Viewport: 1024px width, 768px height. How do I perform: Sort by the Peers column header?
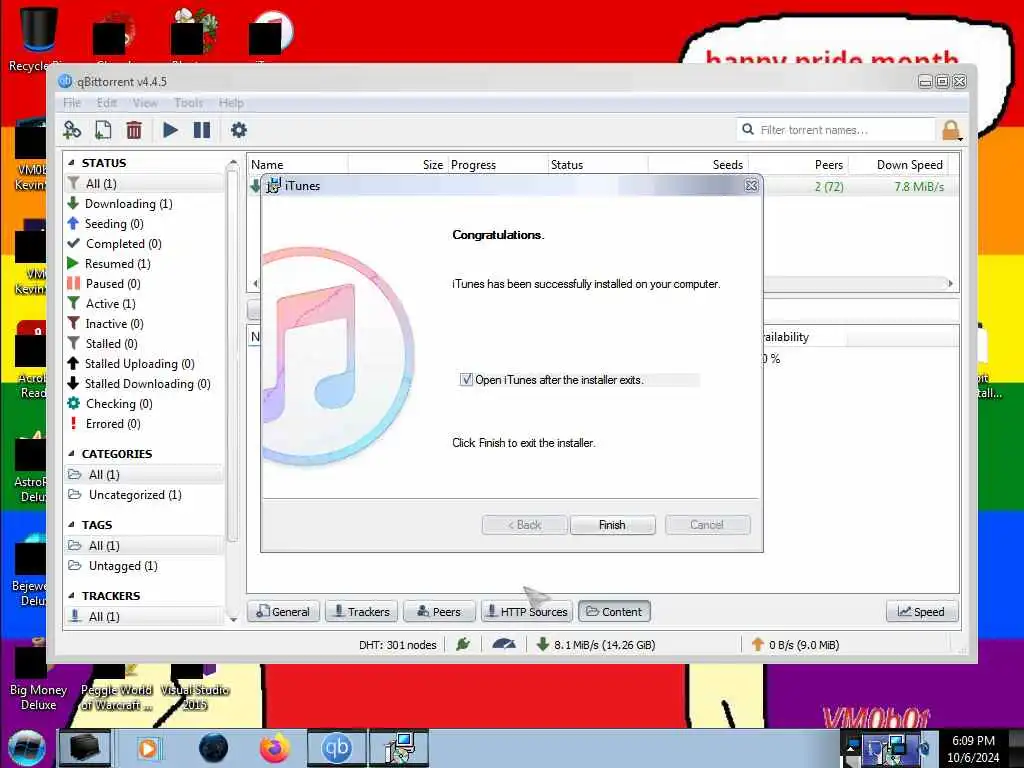pyautogui.click(x=799, y=165)
